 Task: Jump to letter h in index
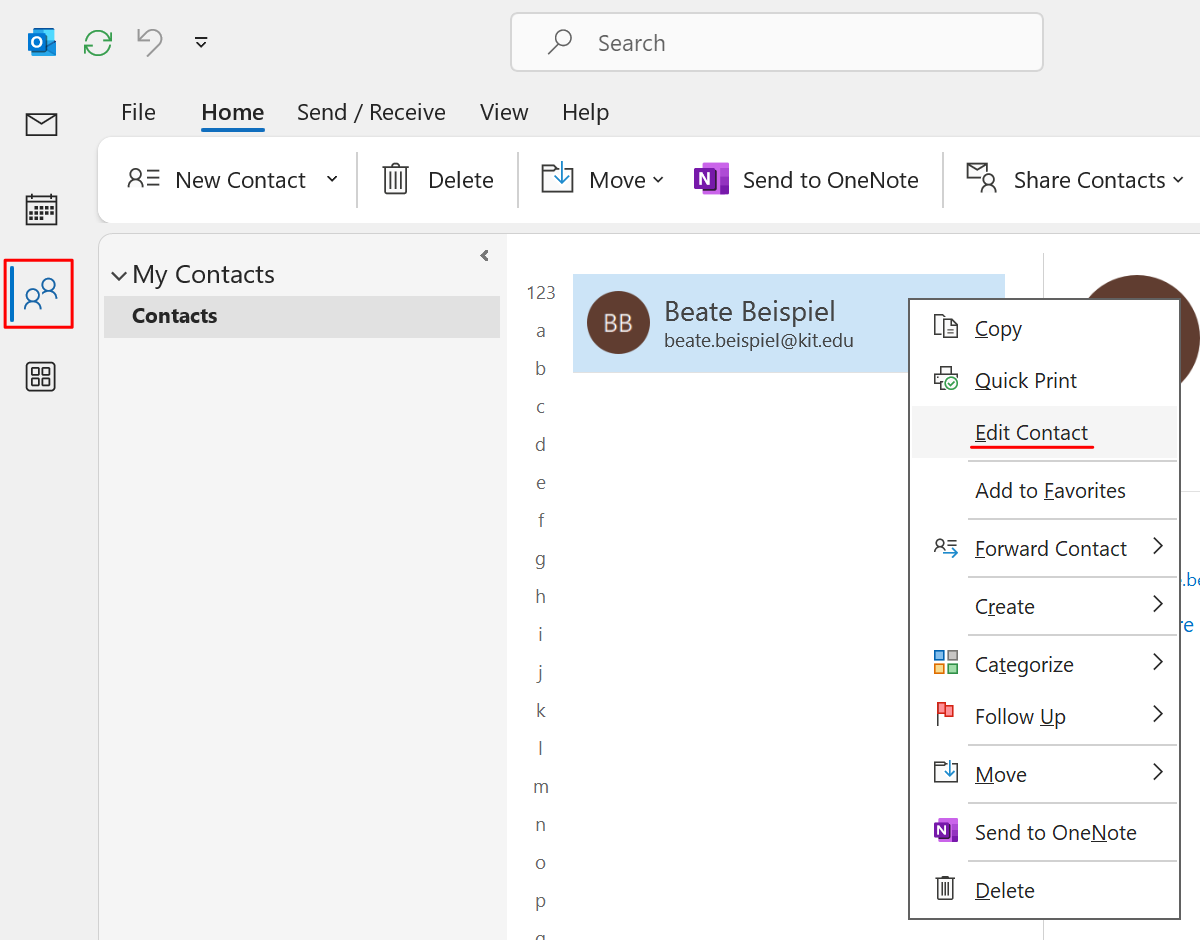point(541,597)
